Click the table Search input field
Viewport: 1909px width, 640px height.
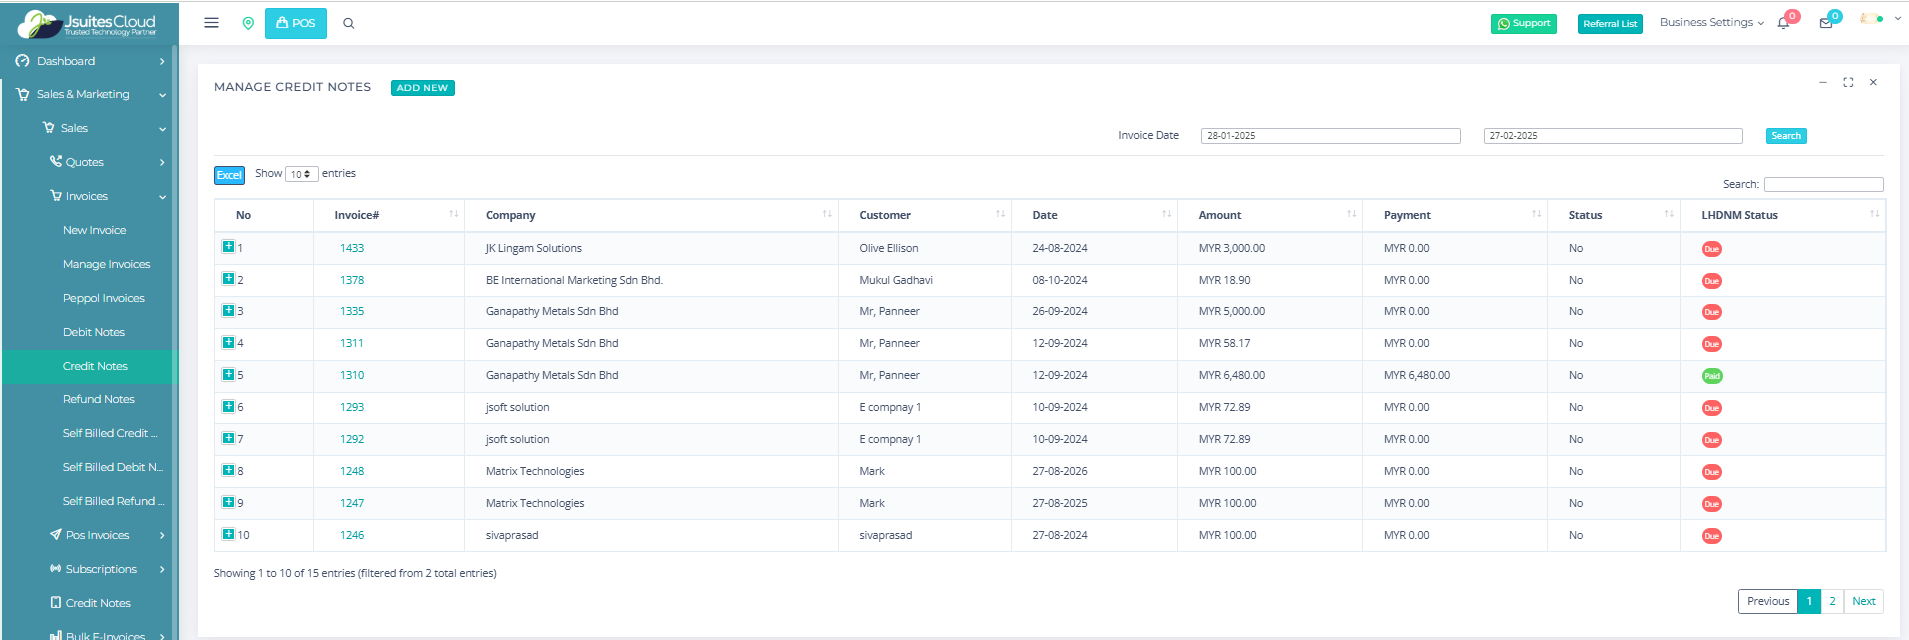tap(1823, 185)
